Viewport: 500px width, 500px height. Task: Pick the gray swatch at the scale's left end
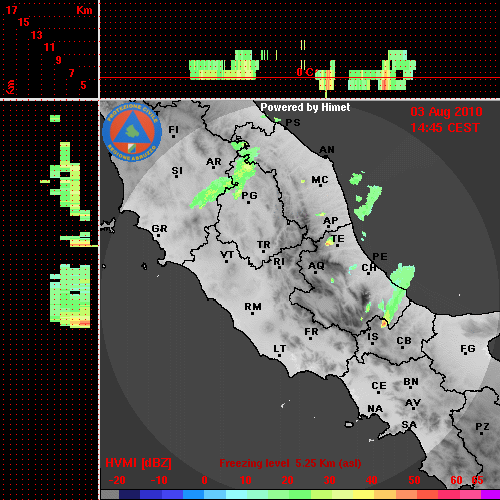pyautogui.click(x=110, y=494)
